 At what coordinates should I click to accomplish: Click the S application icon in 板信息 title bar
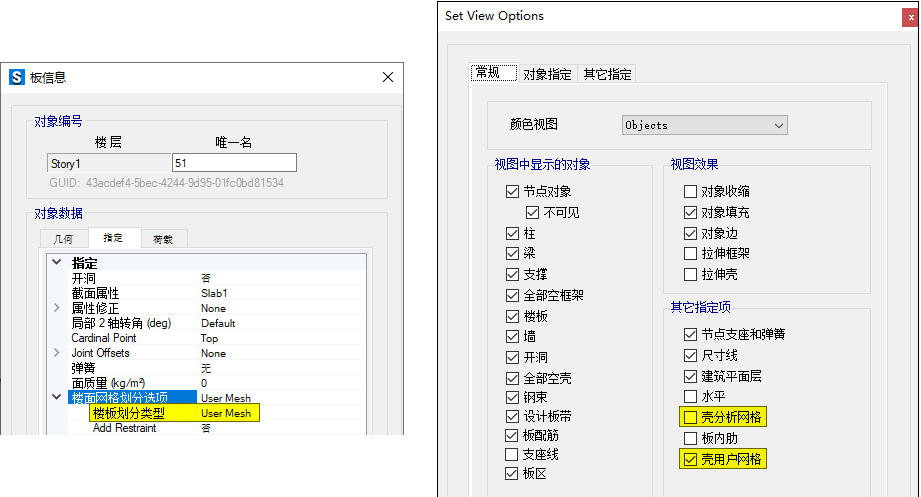(x=17, y=77)
